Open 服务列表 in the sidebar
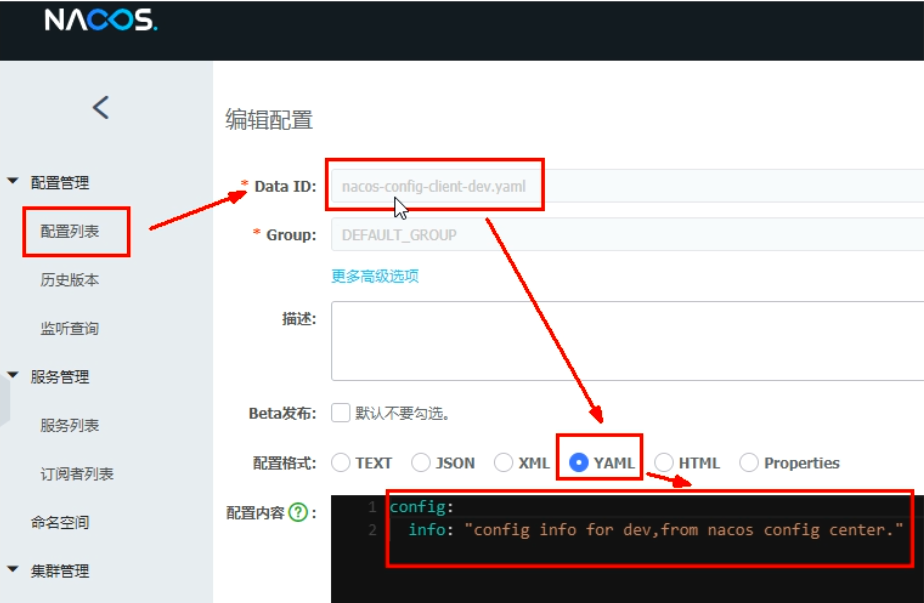The image size is (924, 603). [x=70, y=425]
